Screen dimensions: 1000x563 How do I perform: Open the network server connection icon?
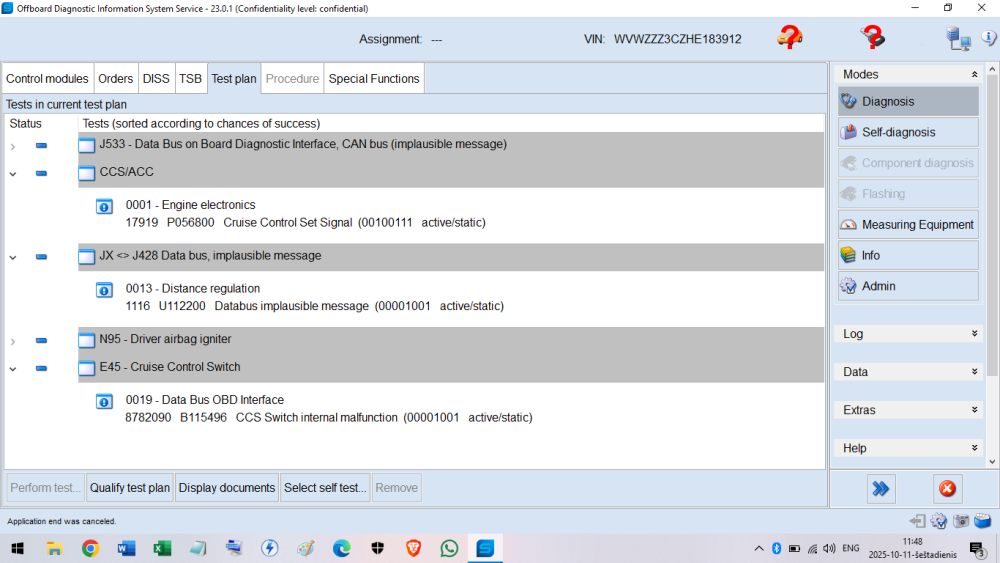point(958,38)
